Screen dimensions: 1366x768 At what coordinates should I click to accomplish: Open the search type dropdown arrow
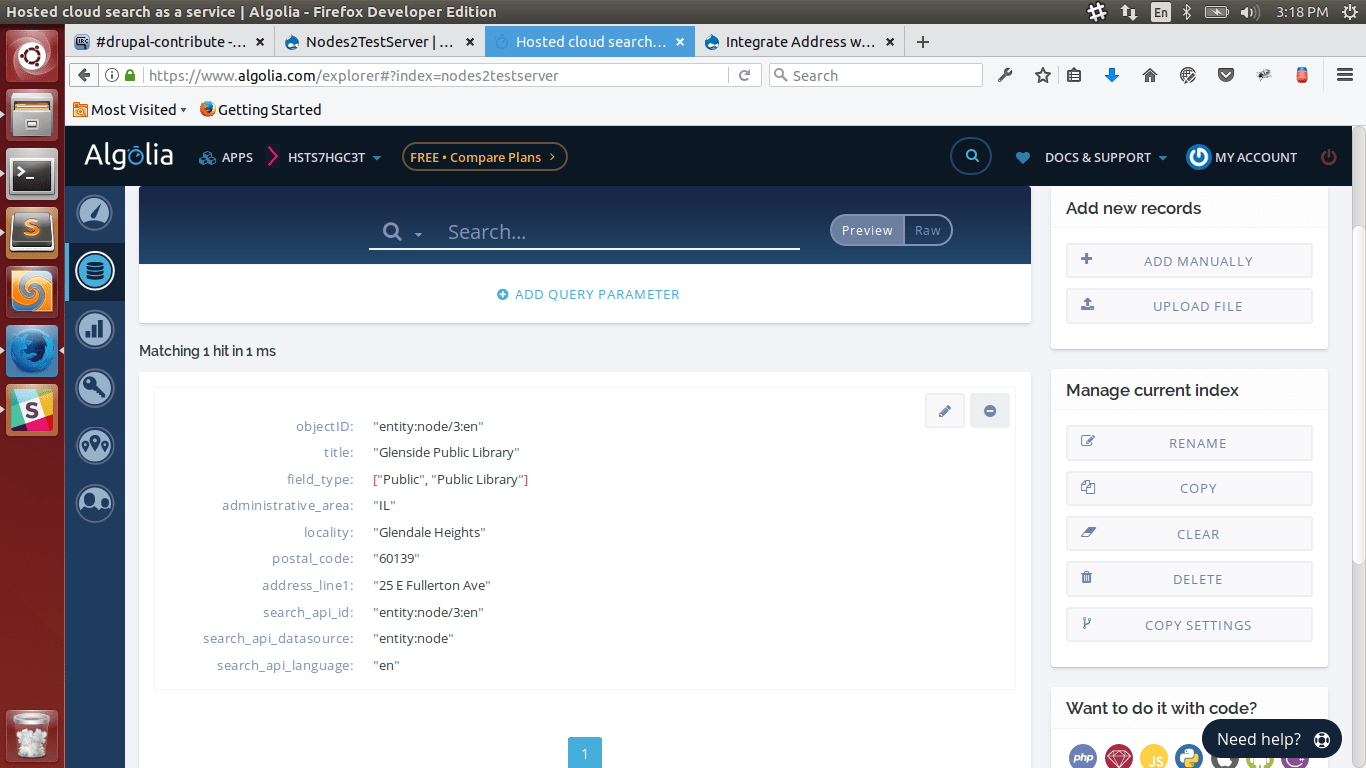(419, 235)
